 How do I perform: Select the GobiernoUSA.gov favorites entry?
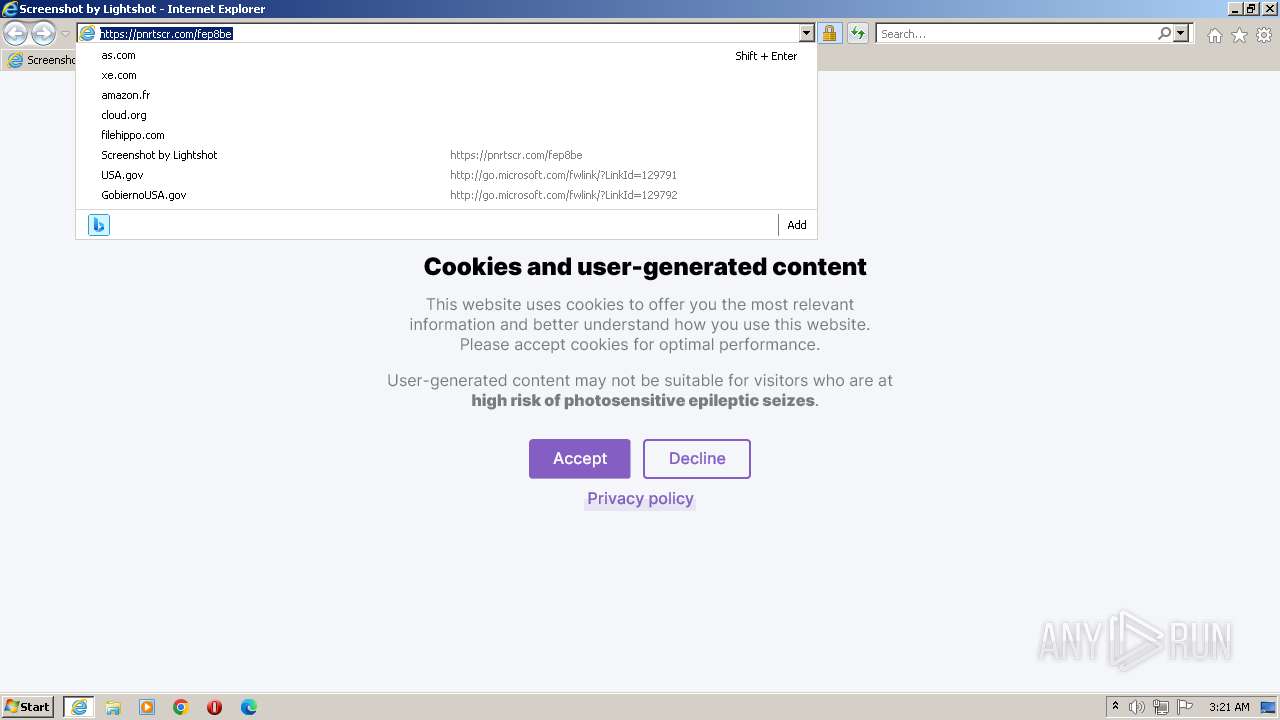coord(446,195)
